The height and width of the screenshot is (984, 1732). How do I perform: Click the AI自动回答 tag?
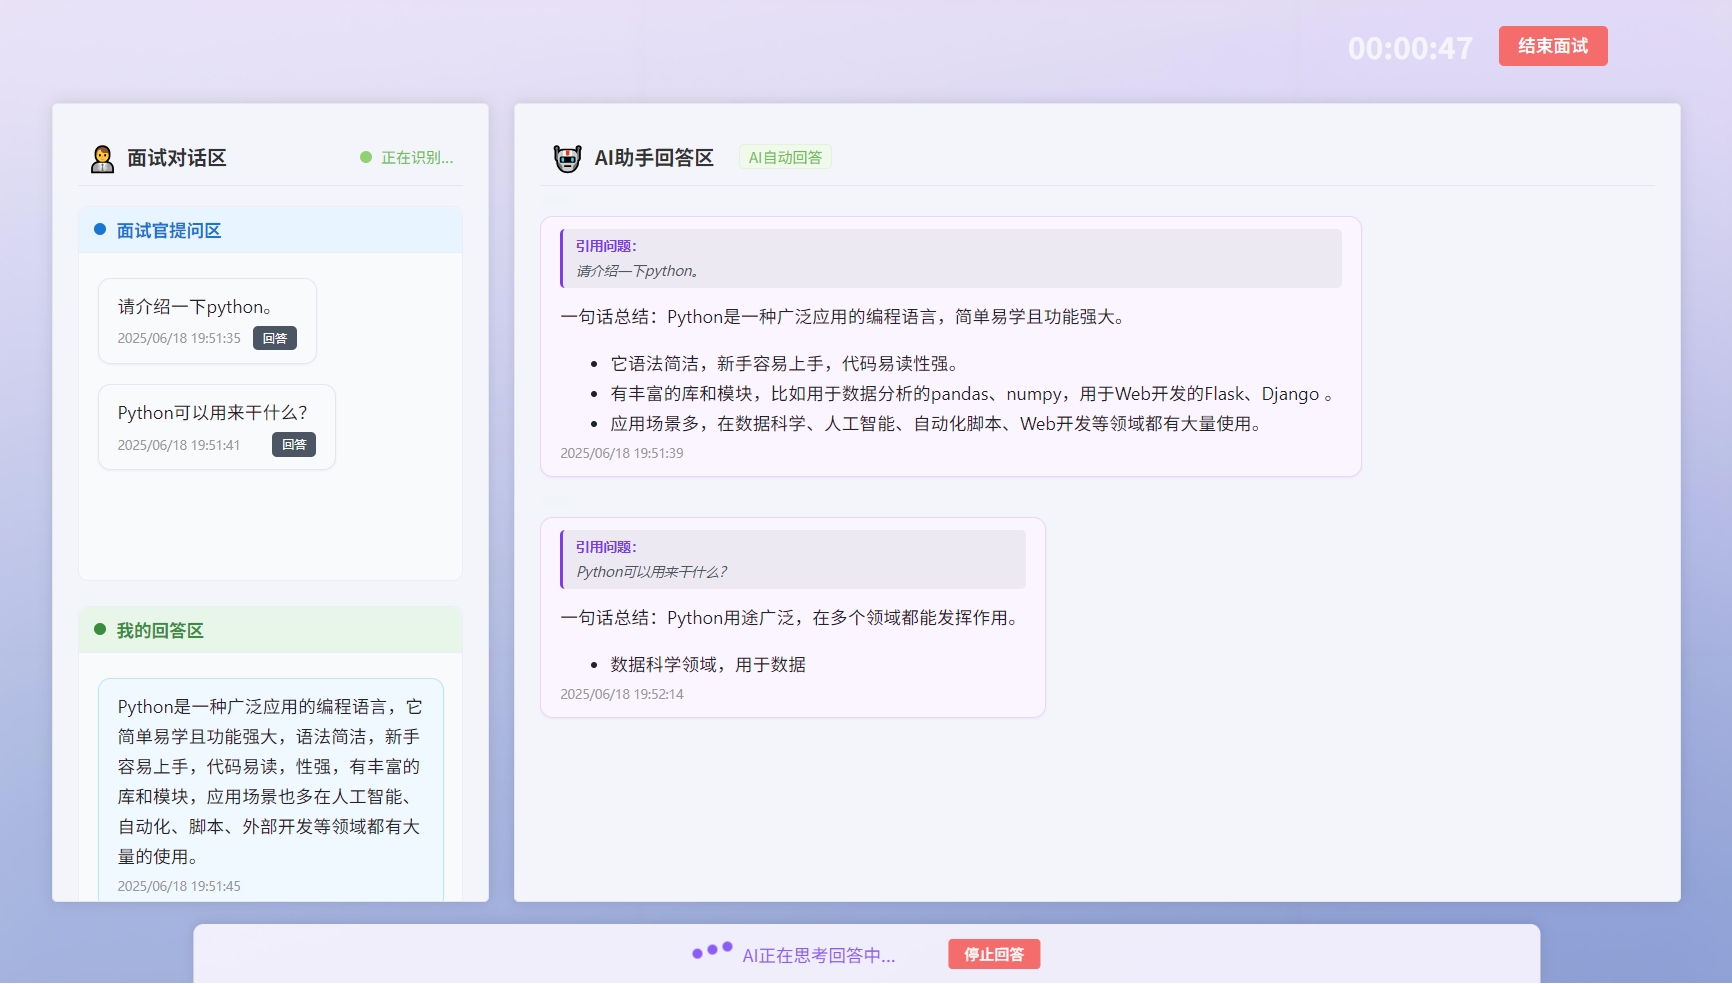point(785,157)
